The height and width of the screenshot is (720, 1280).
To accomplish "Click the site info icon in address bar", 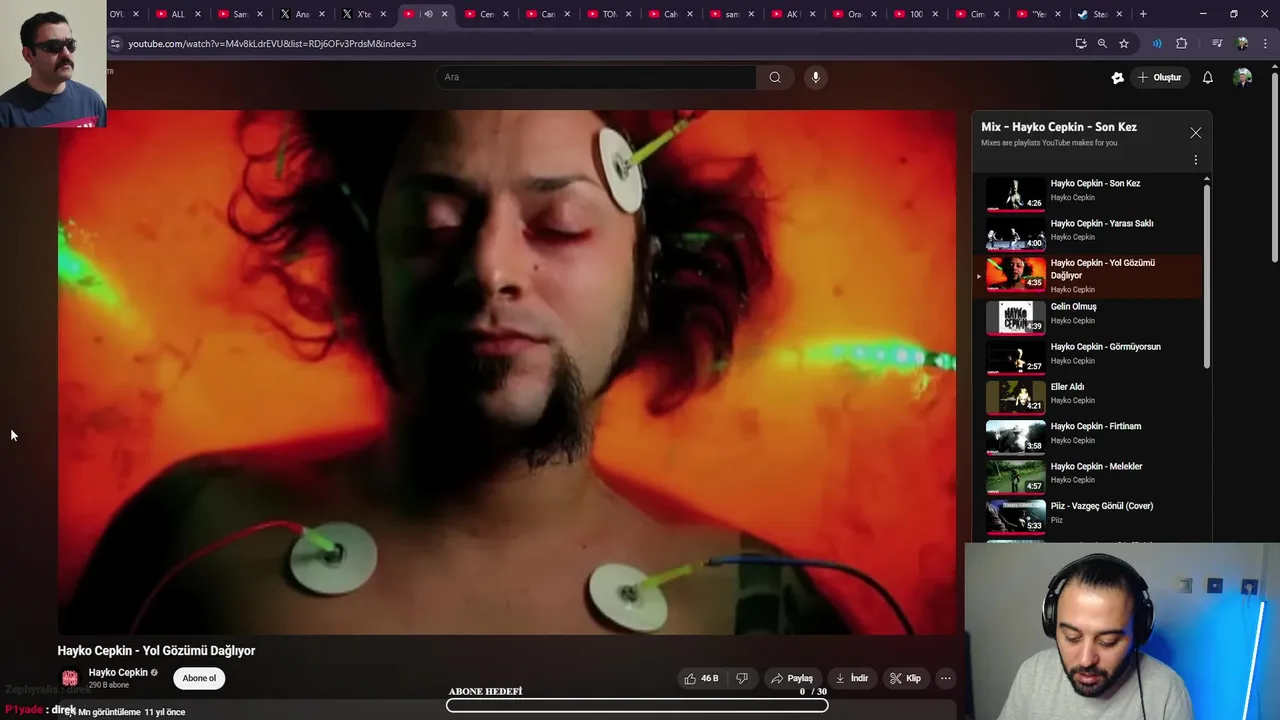I will [115, 44].
